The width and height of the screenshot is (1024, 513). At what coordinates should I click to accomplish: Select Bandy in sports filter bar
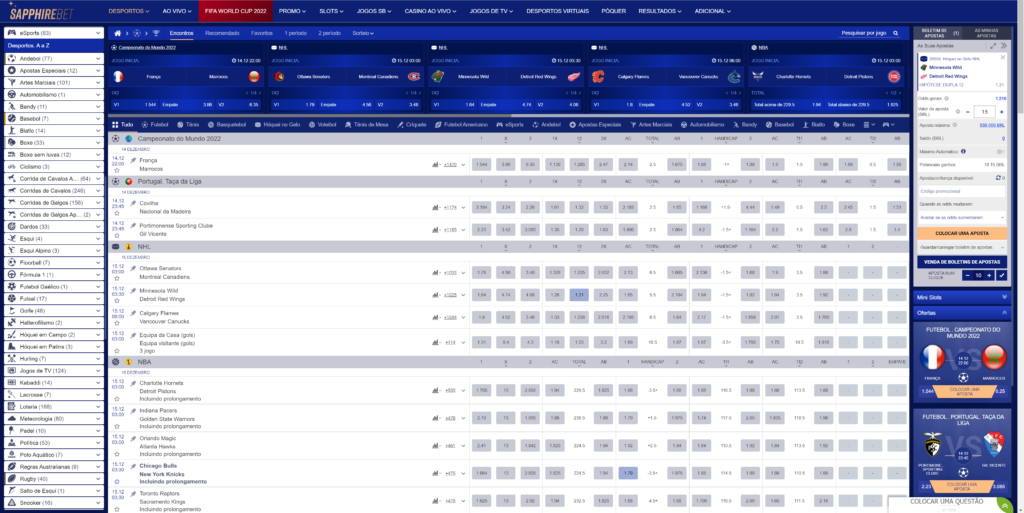(x=744, y=124)
